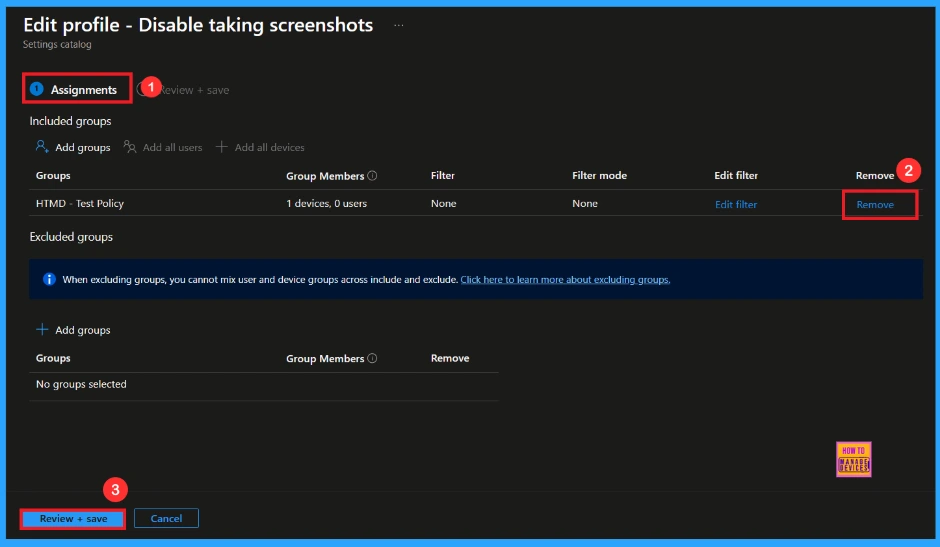Click Filter mode value None for HTMD - Test Policy
The width and height of the screenshot is (940, 547).
click(585, 203)
